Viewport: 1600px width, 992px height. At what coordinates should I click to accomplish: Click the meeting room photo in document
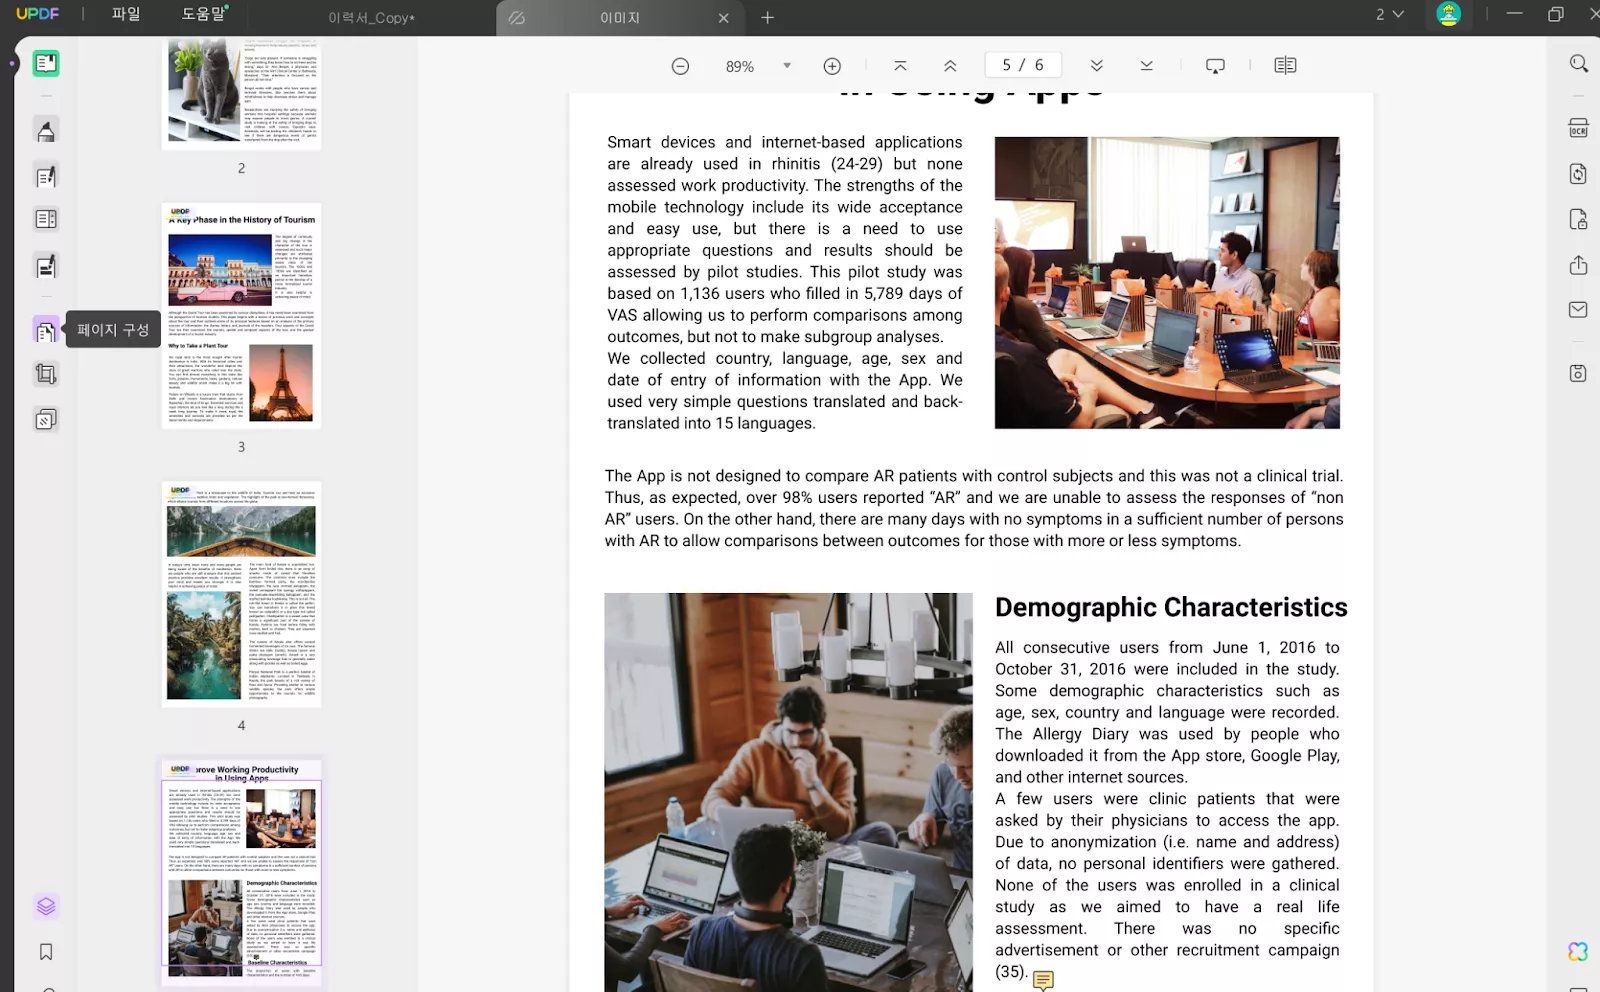(x=1167, y=283)
